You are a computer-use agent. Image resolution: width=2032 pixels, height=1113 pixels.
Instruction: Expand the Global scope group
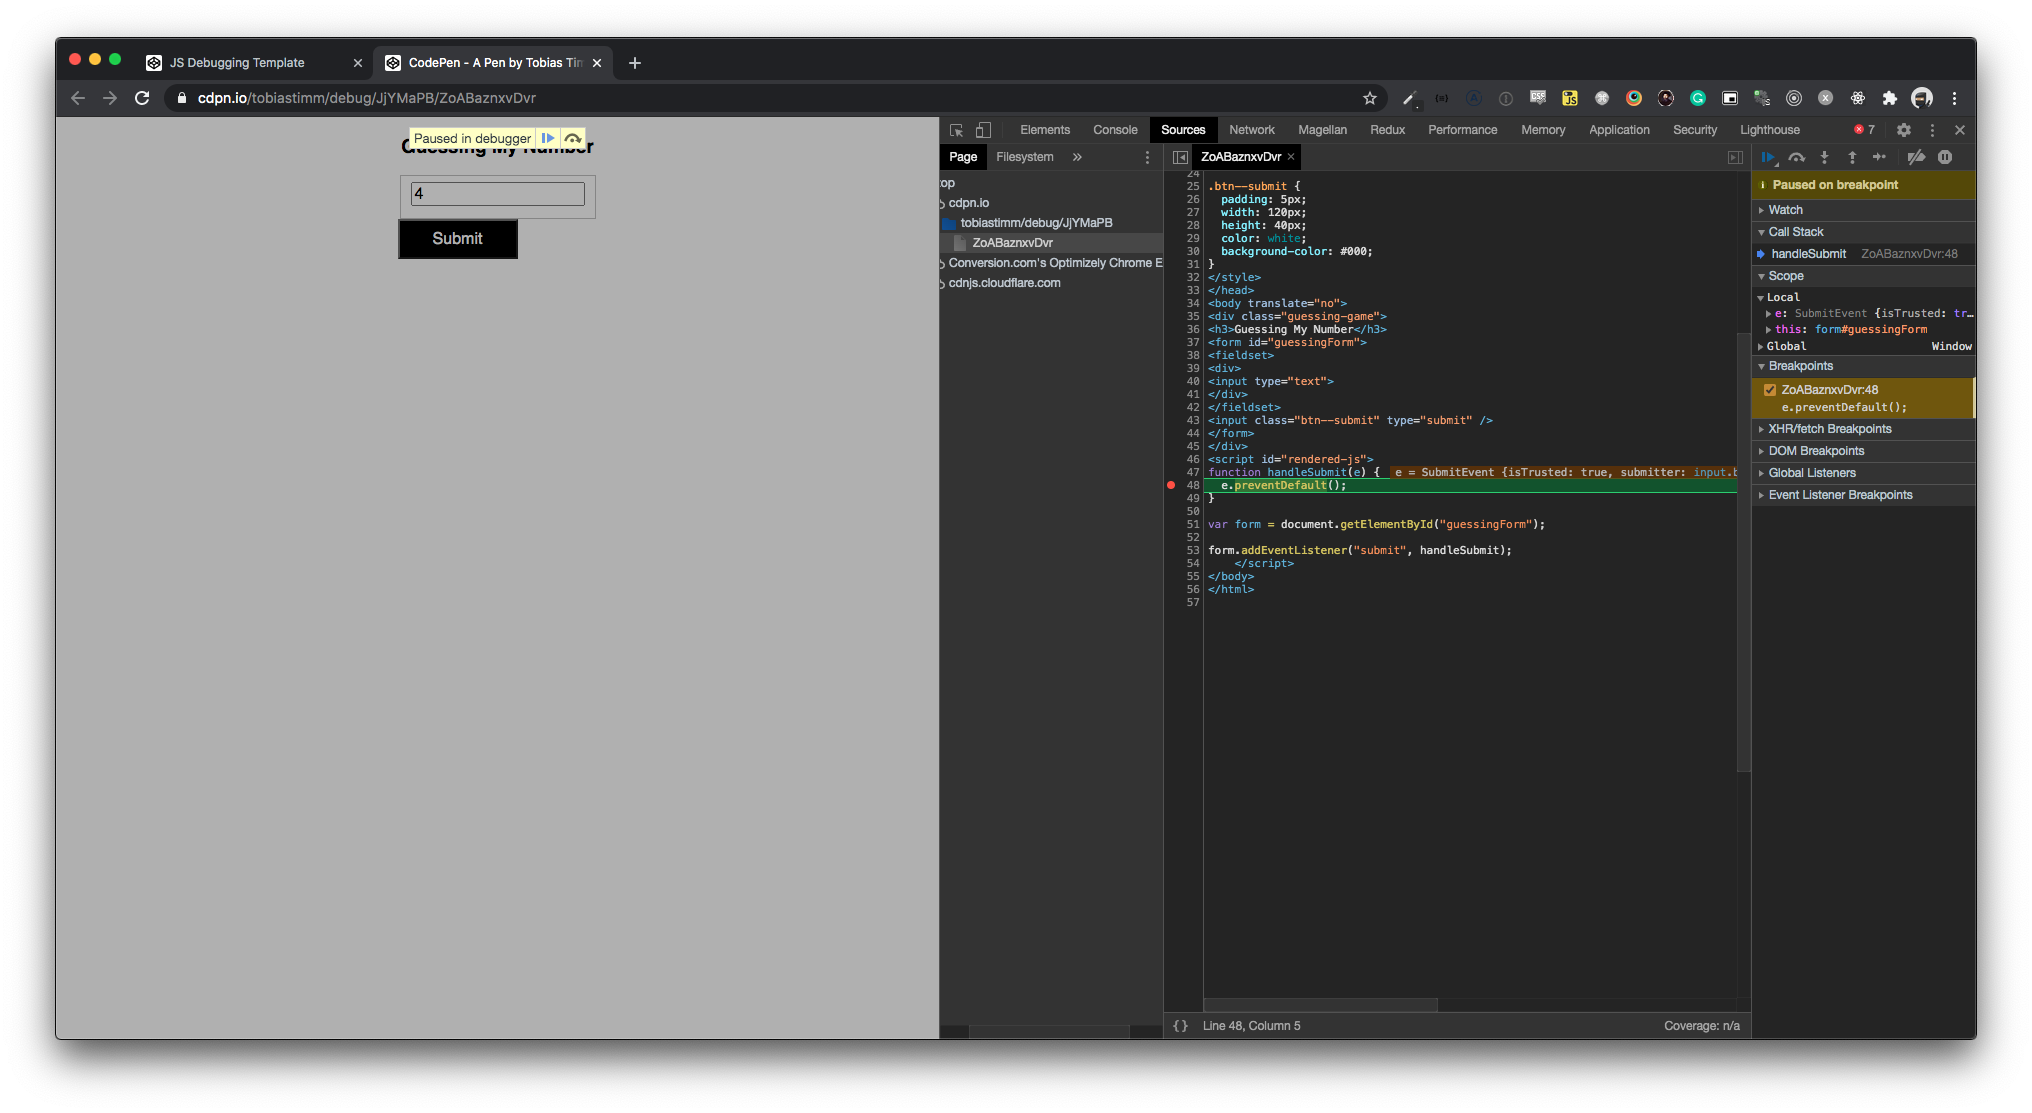[1864, 346]
